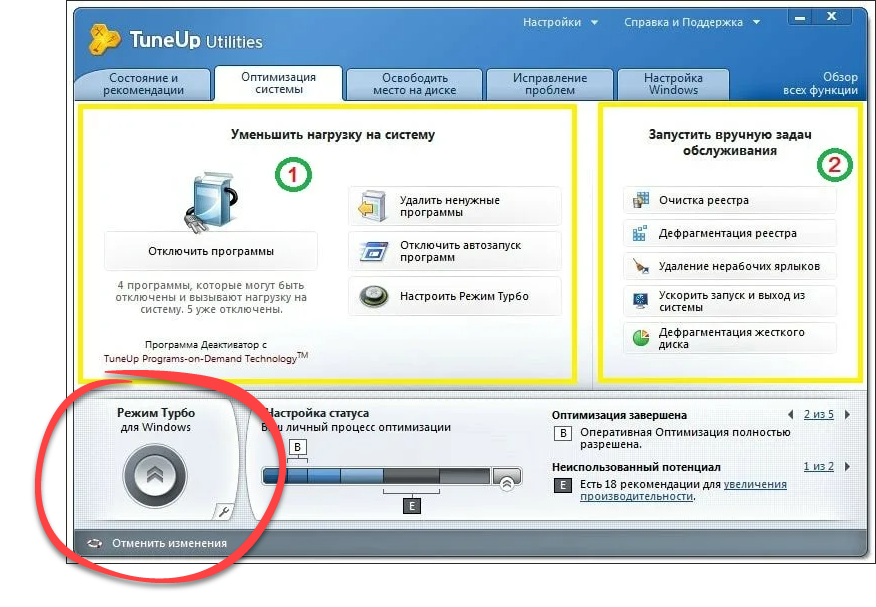The width and height of the screenshot is (876, 607).
Task: Show next Неиспользованный потенциал item
Action: tap(848, 466)
